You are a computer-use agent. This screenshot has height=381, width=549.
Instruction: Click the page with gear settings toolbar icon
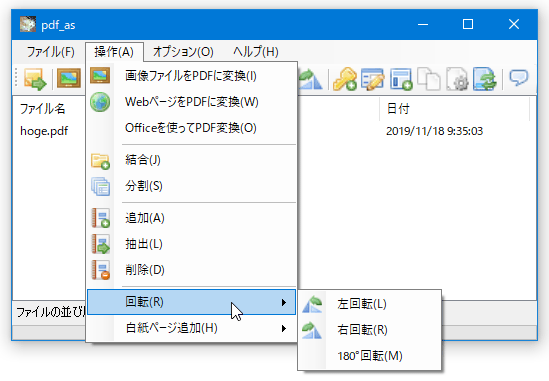[457, 79]
